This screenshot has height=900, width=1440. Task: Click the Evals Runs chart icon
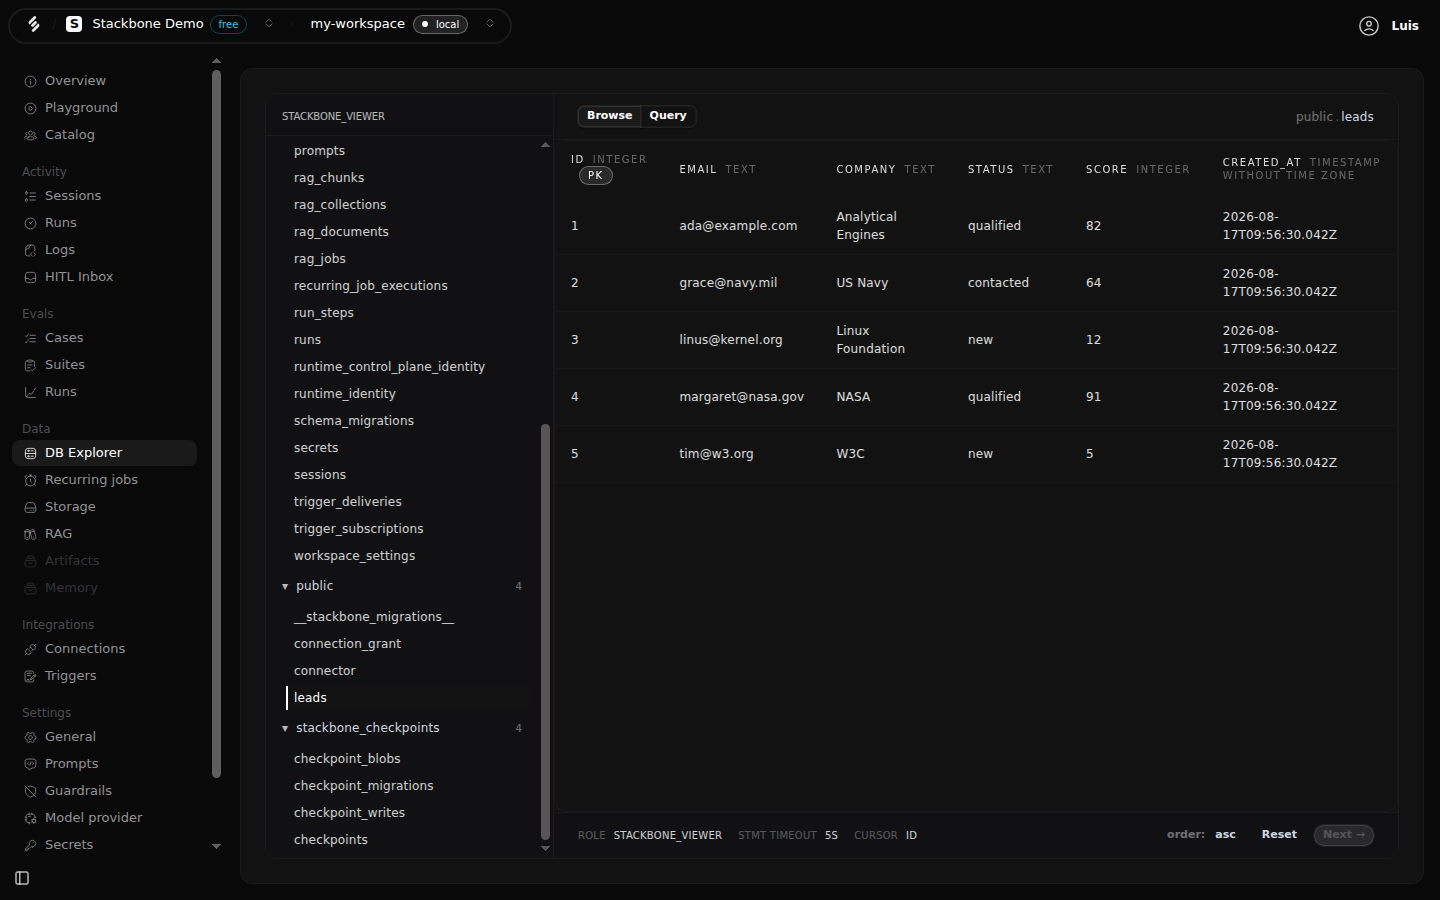(30, 392)
